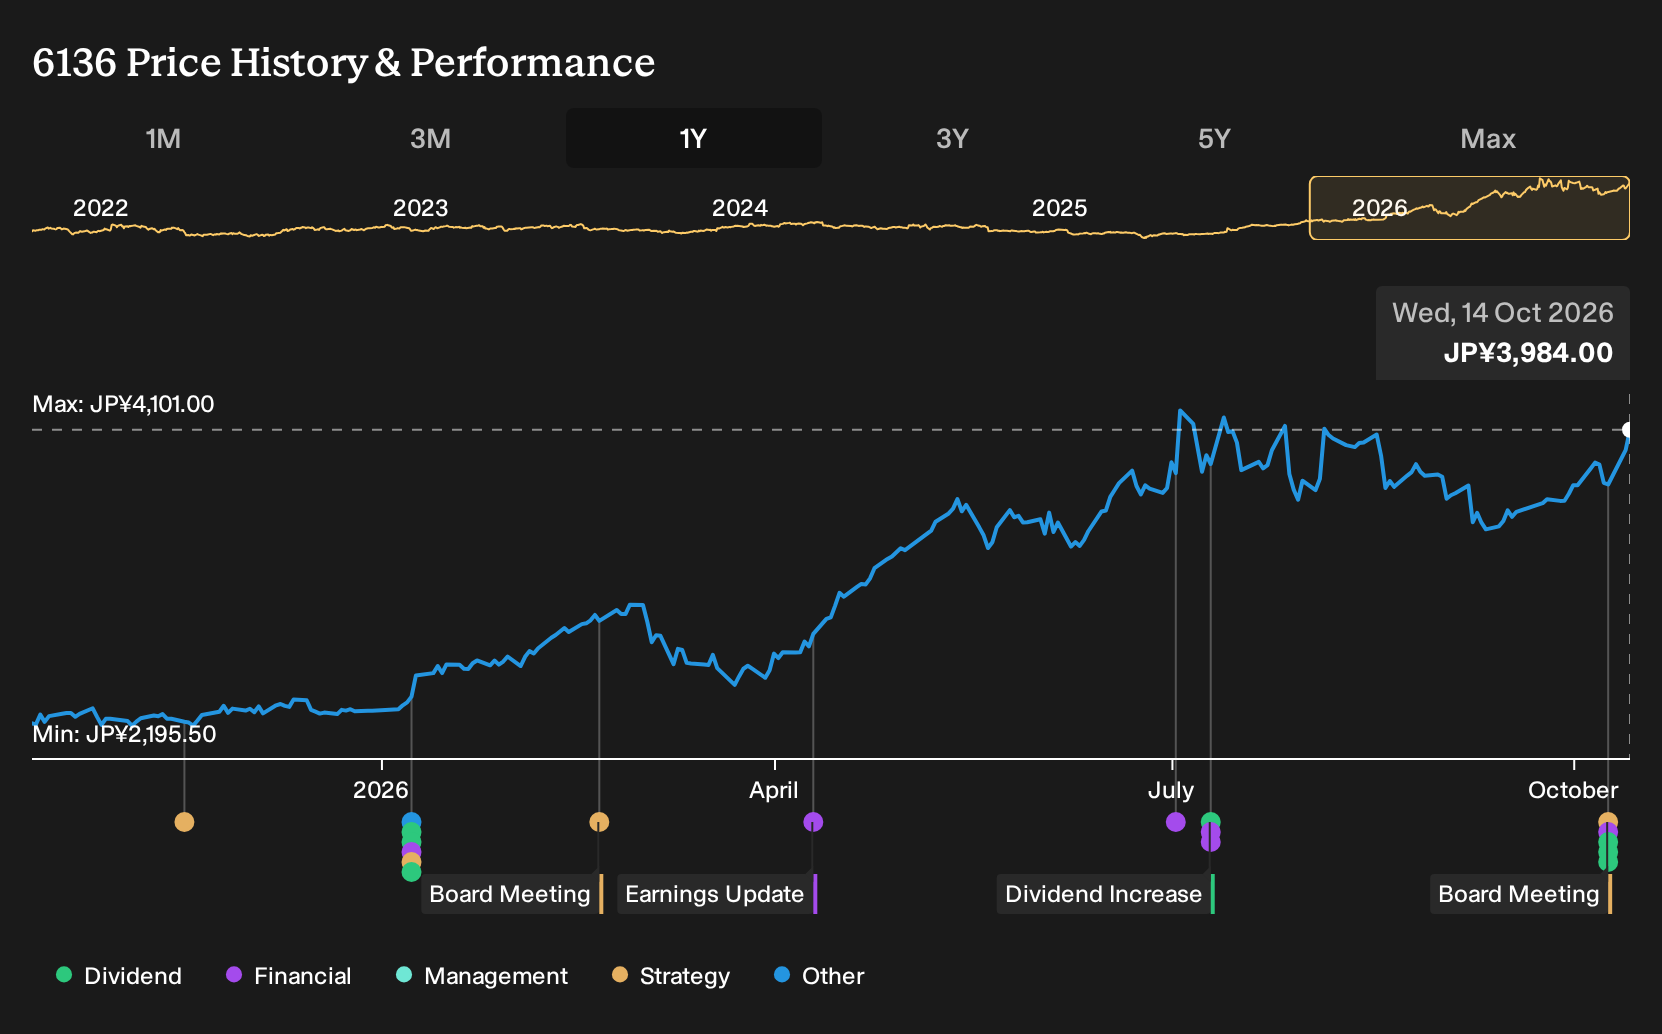Click the 'April' axis label
This screenshot has height=1034, width=1662.
point(774,790)
